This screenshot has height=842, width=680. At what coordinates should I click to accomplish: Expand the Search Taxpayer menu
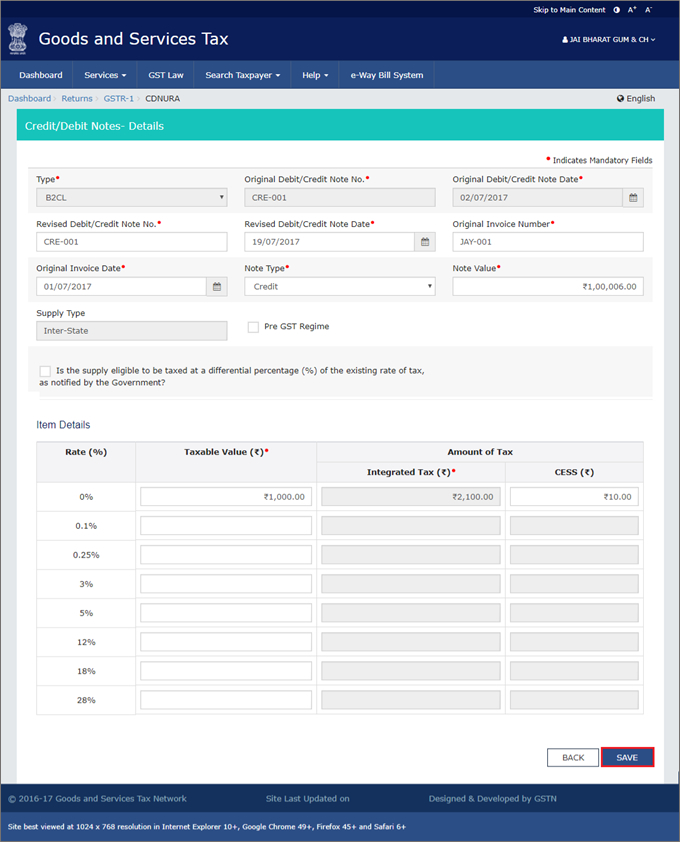[242, 75]
